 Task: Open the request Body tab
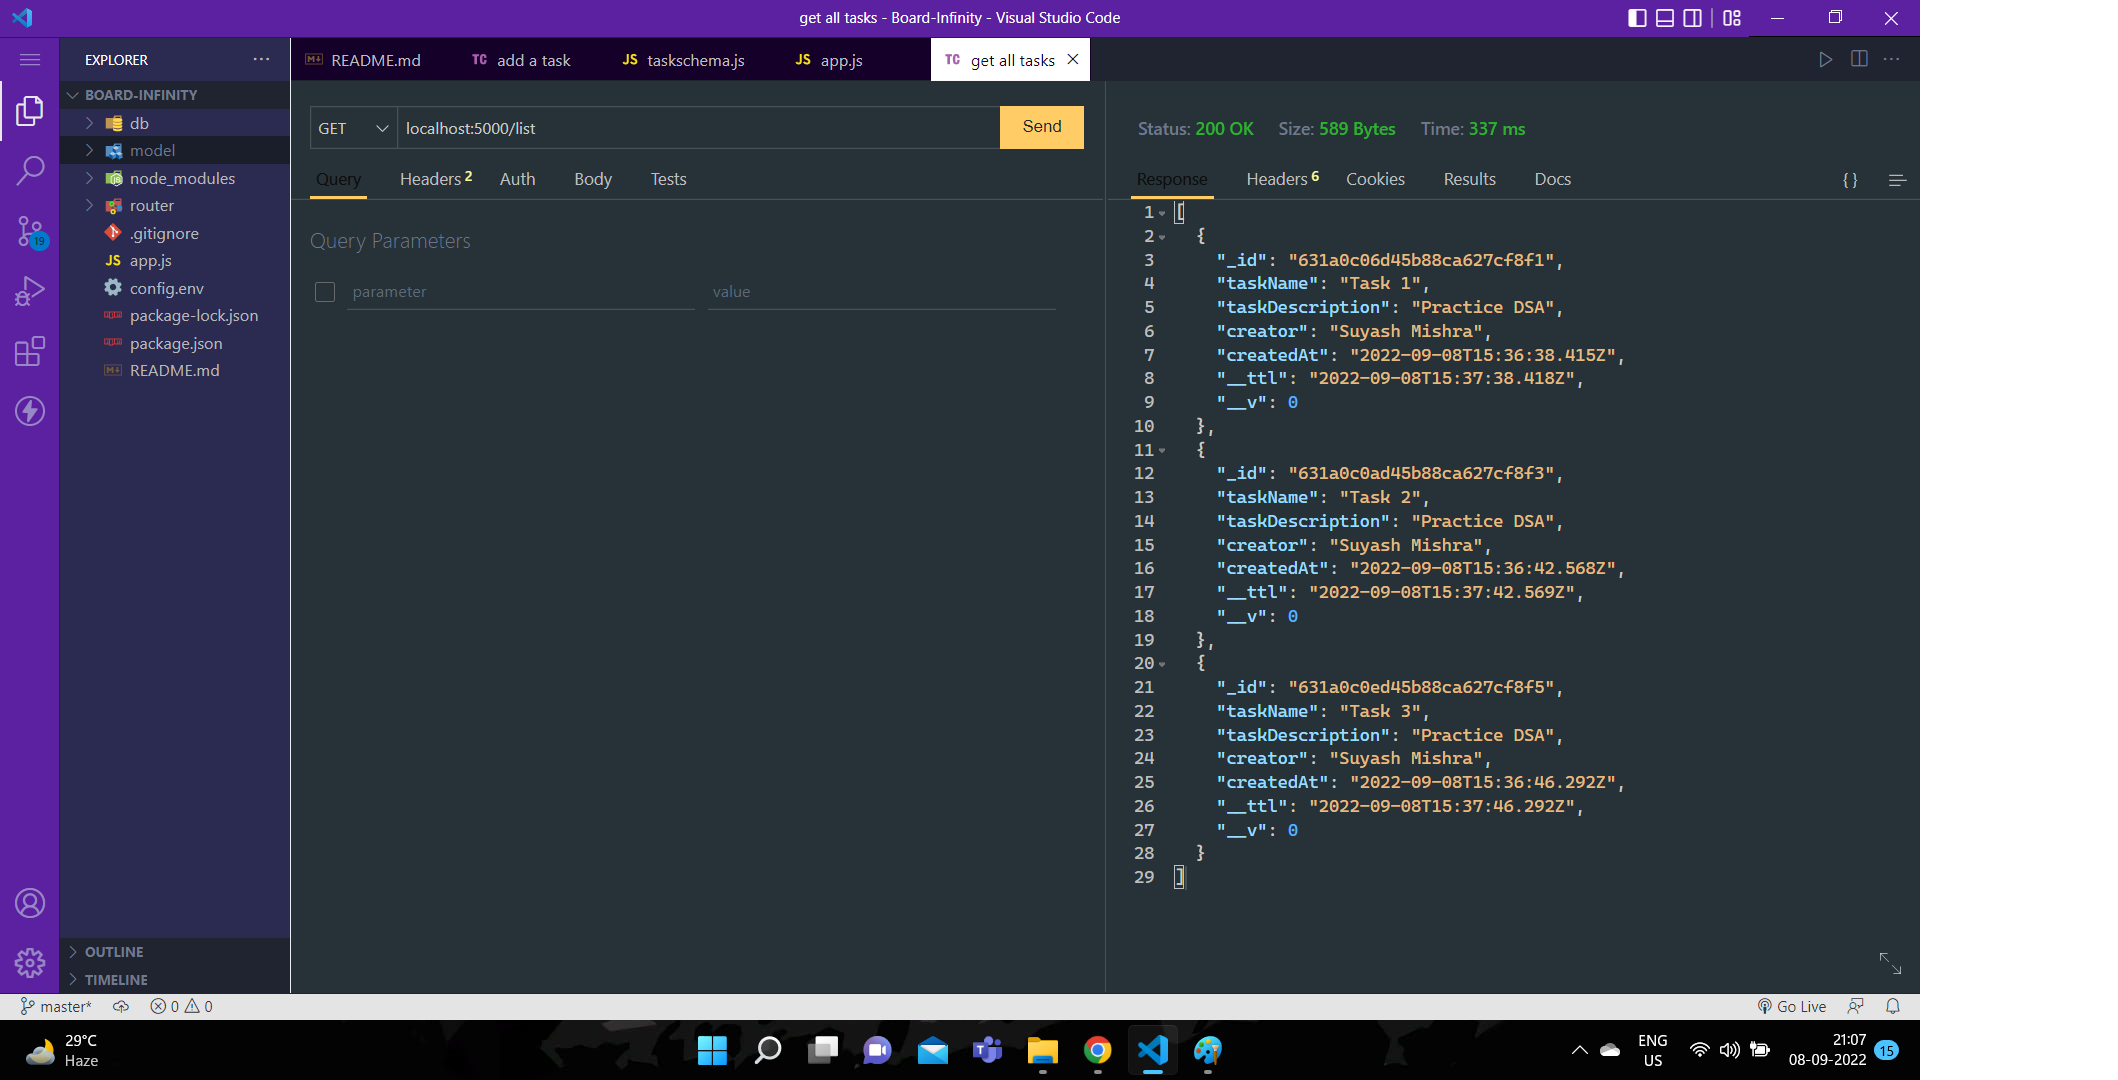tap(592, 179)
